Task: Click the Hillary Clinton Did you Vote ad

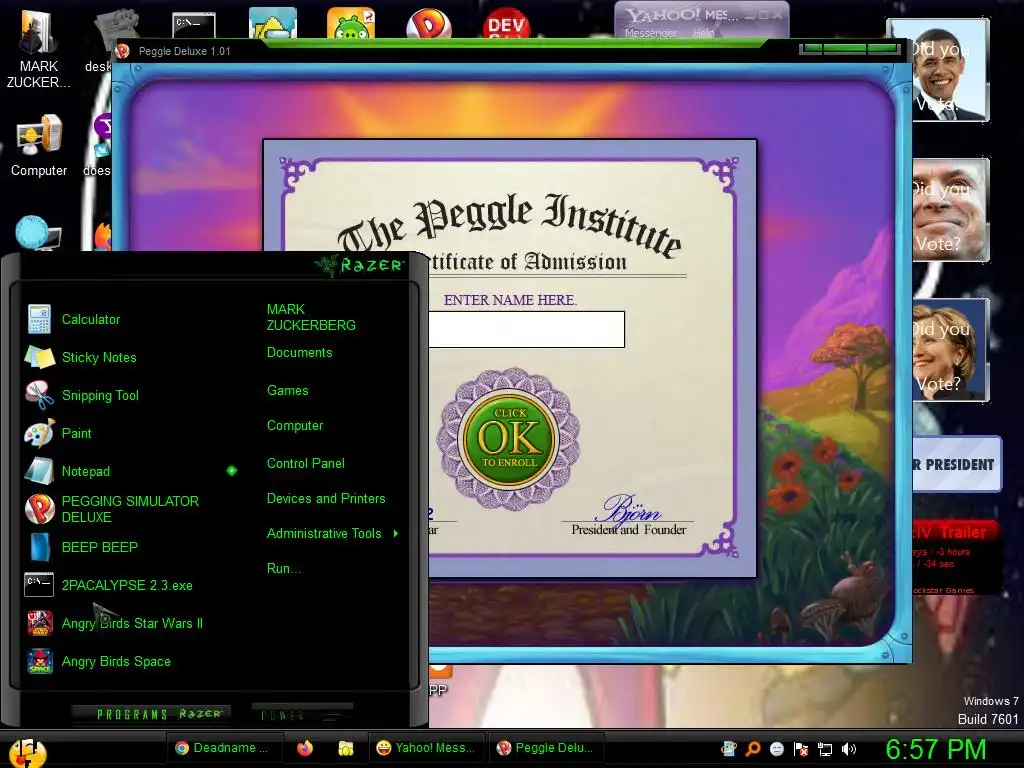Action: [950, 349]
